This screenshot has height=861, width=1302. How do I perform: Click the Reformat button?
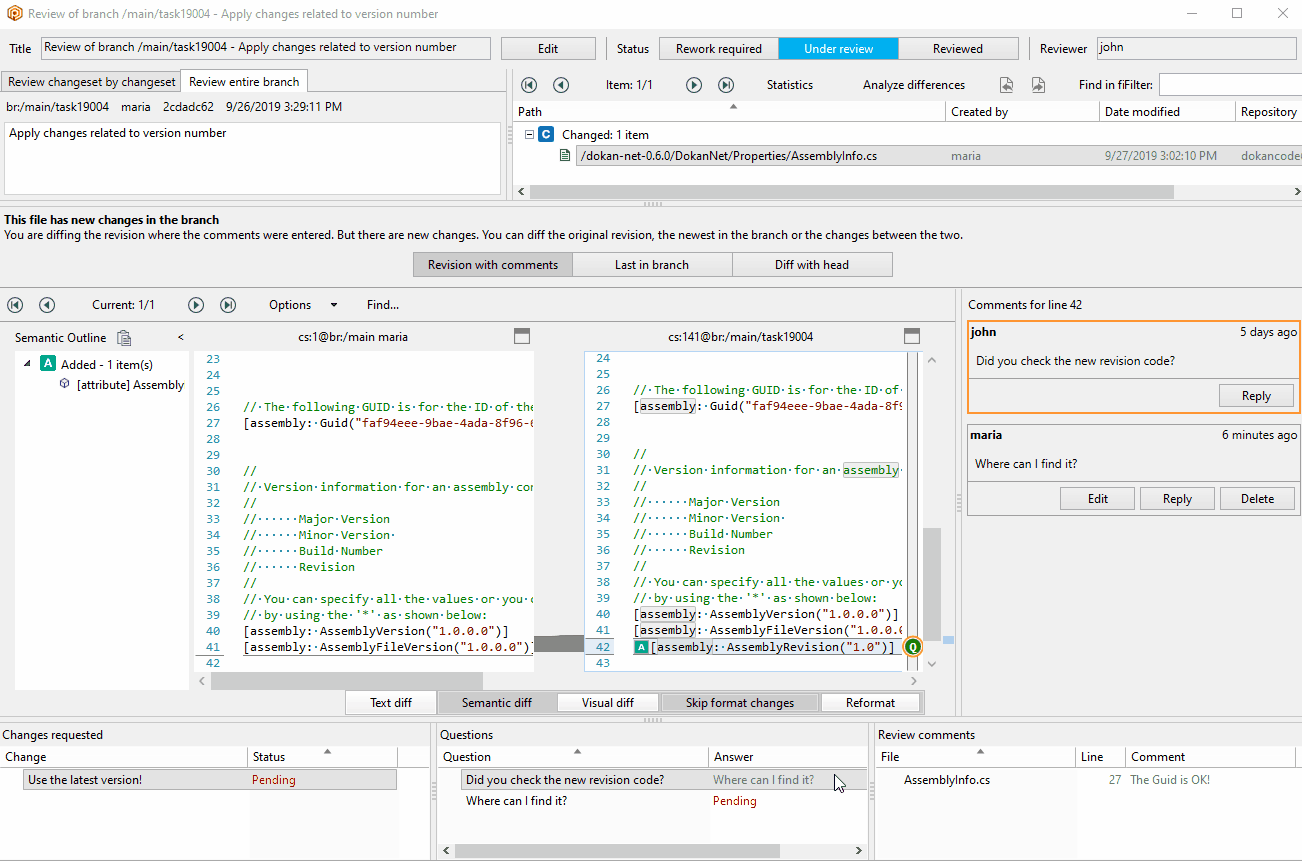click(x=869, y=702)
